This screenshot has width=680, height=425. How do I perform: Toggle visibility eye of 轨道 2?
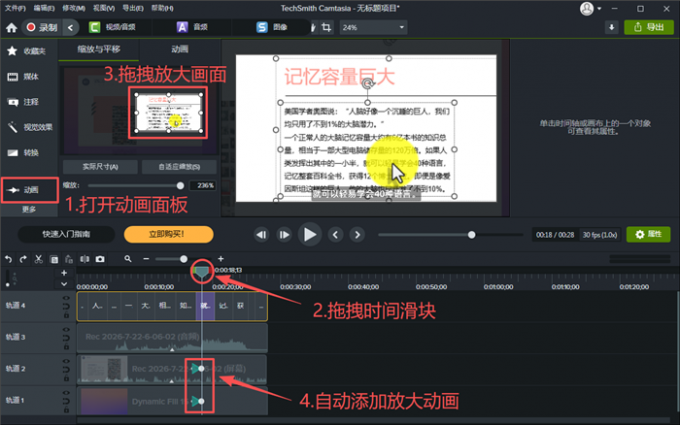tap(66, 361)
